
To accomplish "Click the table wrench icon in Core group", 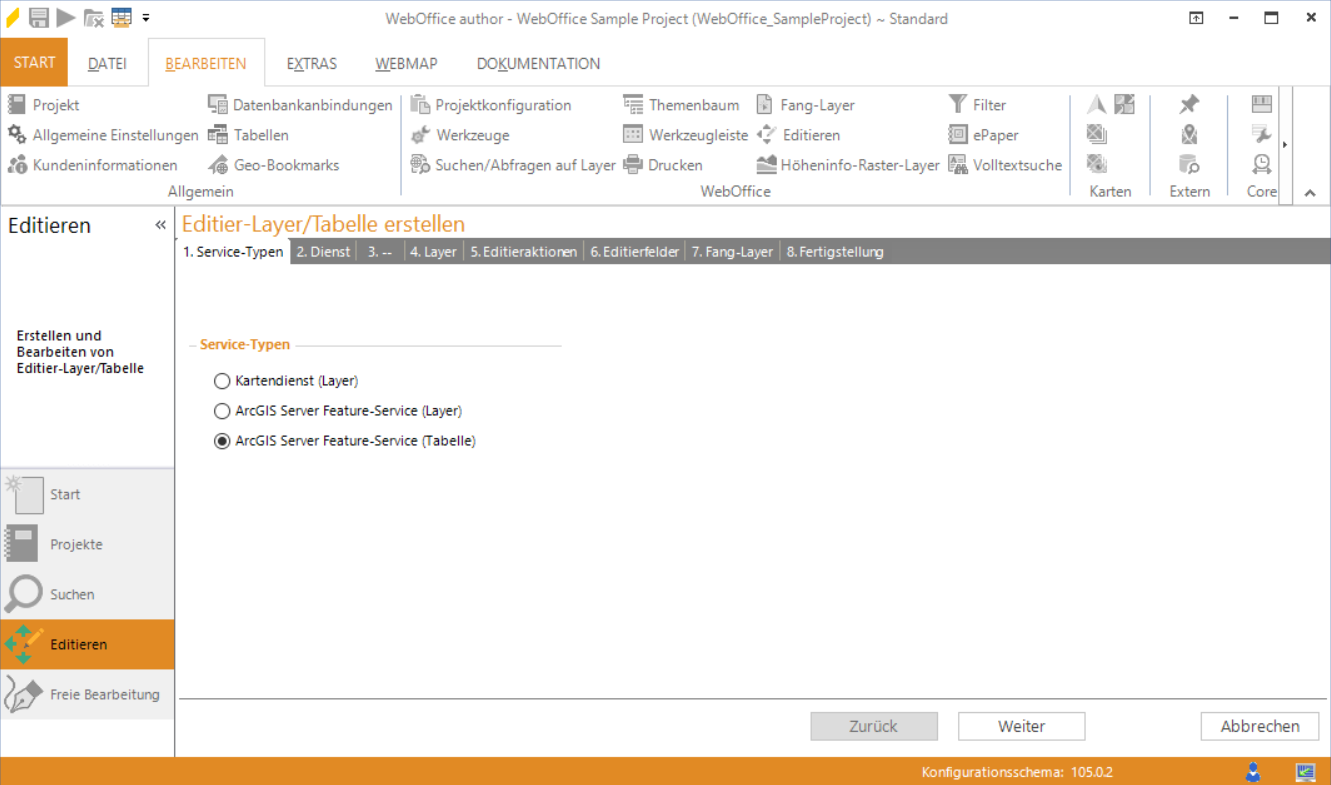I will point(1262,134).
